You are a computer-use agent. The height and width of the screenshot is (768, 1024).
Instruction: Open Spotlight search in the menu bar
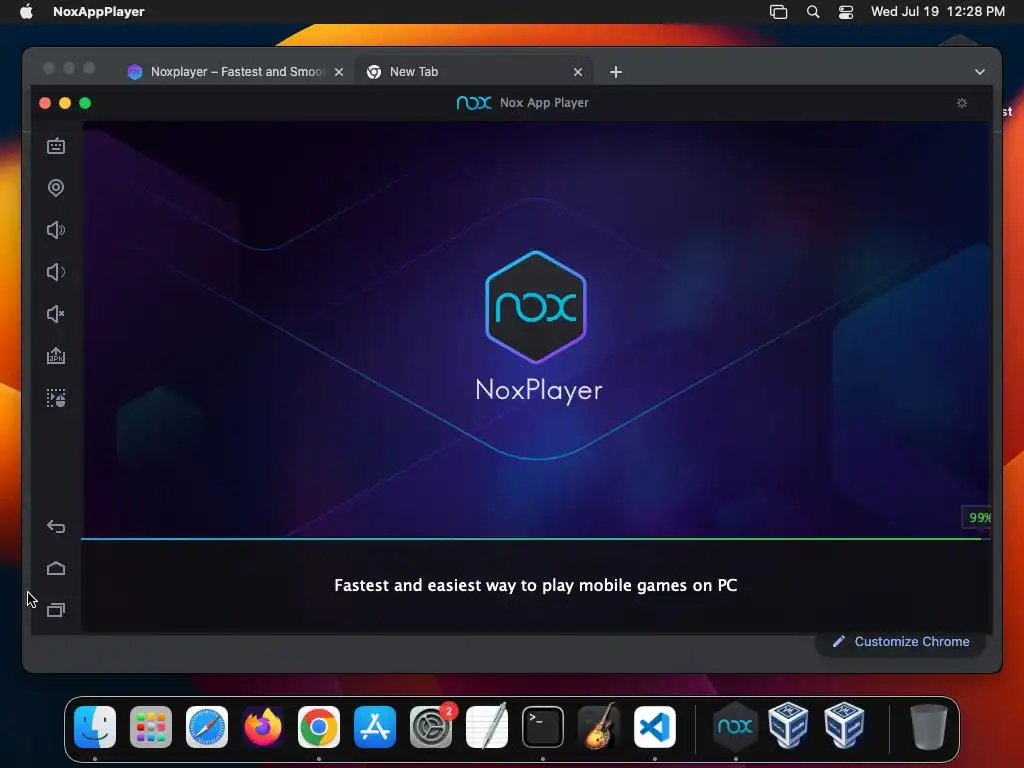(x=813, y=12)
